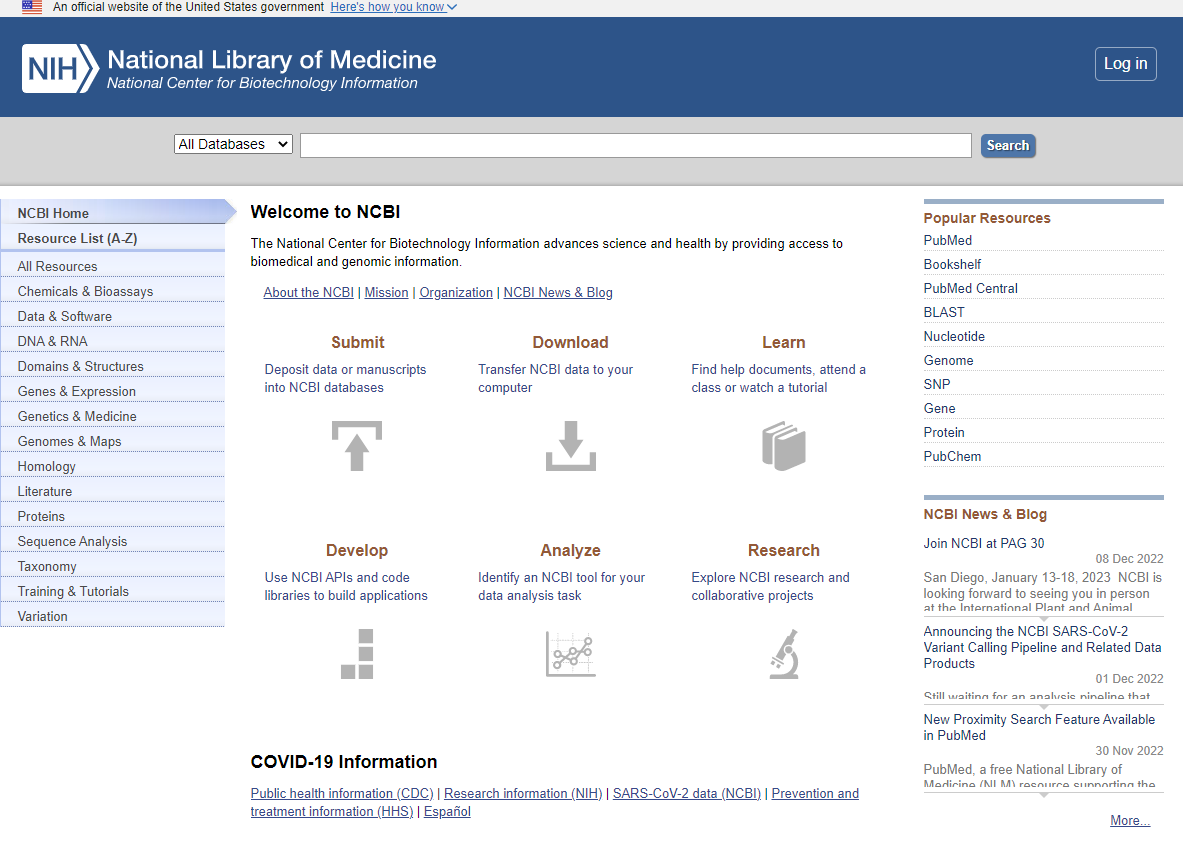The height and width of the screenshot is (850, 1183).
Task: Open Genomes & Maps category
Action: coord(112,440)
